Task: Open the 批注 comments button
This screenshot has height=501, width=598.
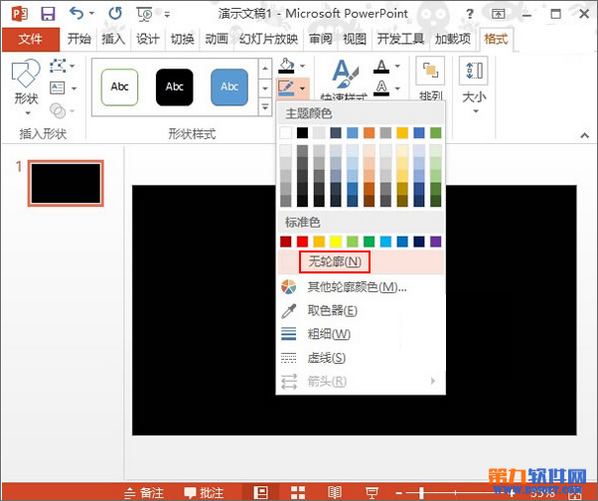Action: [204, 492]
